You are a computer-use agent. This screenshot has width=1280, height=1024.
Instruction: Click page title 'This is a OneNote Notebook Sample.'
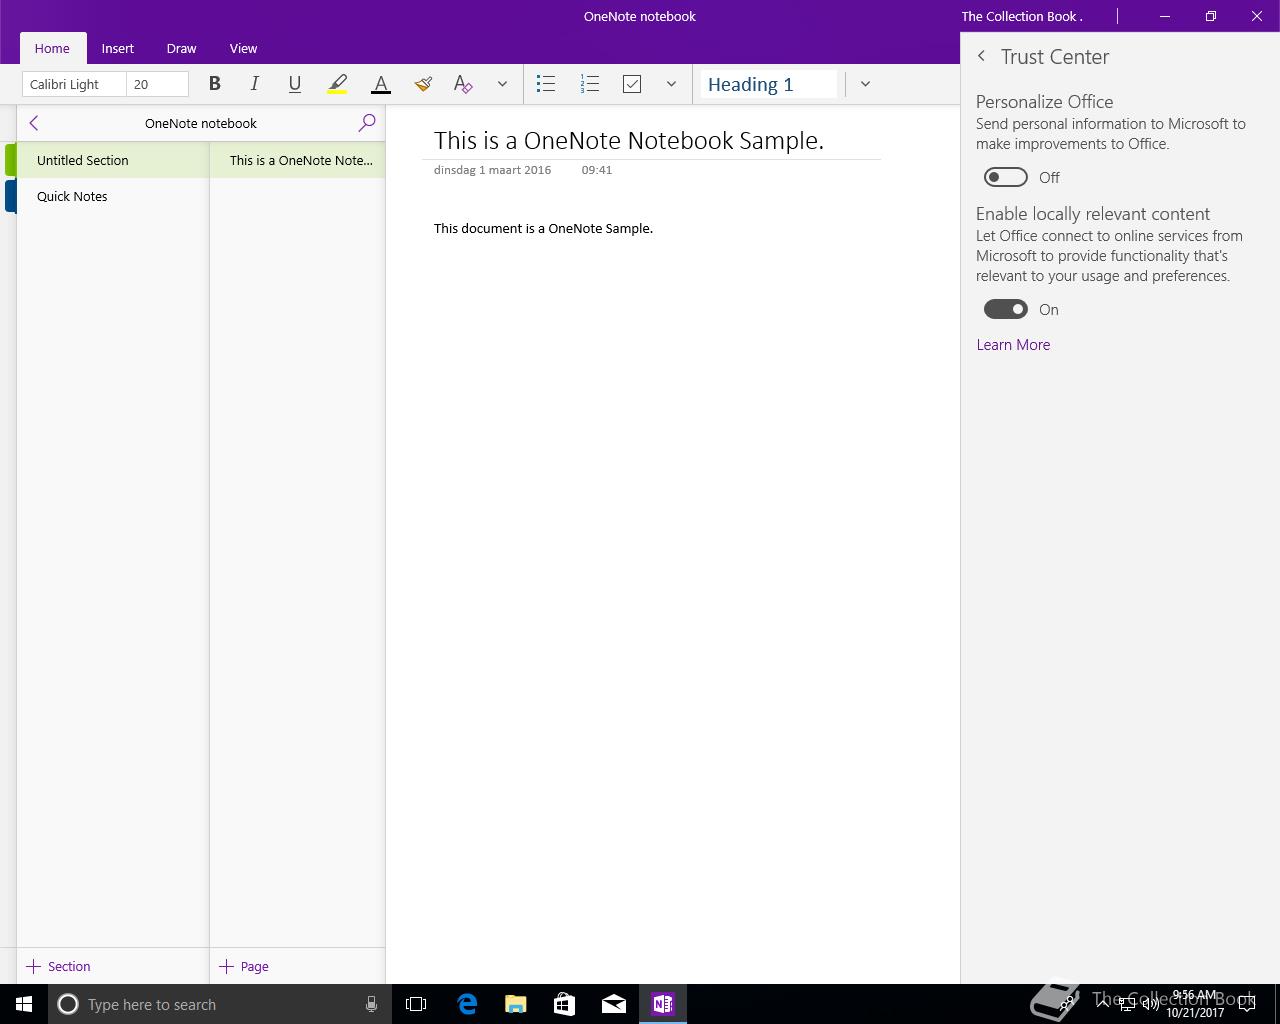[x=629, y=140]
